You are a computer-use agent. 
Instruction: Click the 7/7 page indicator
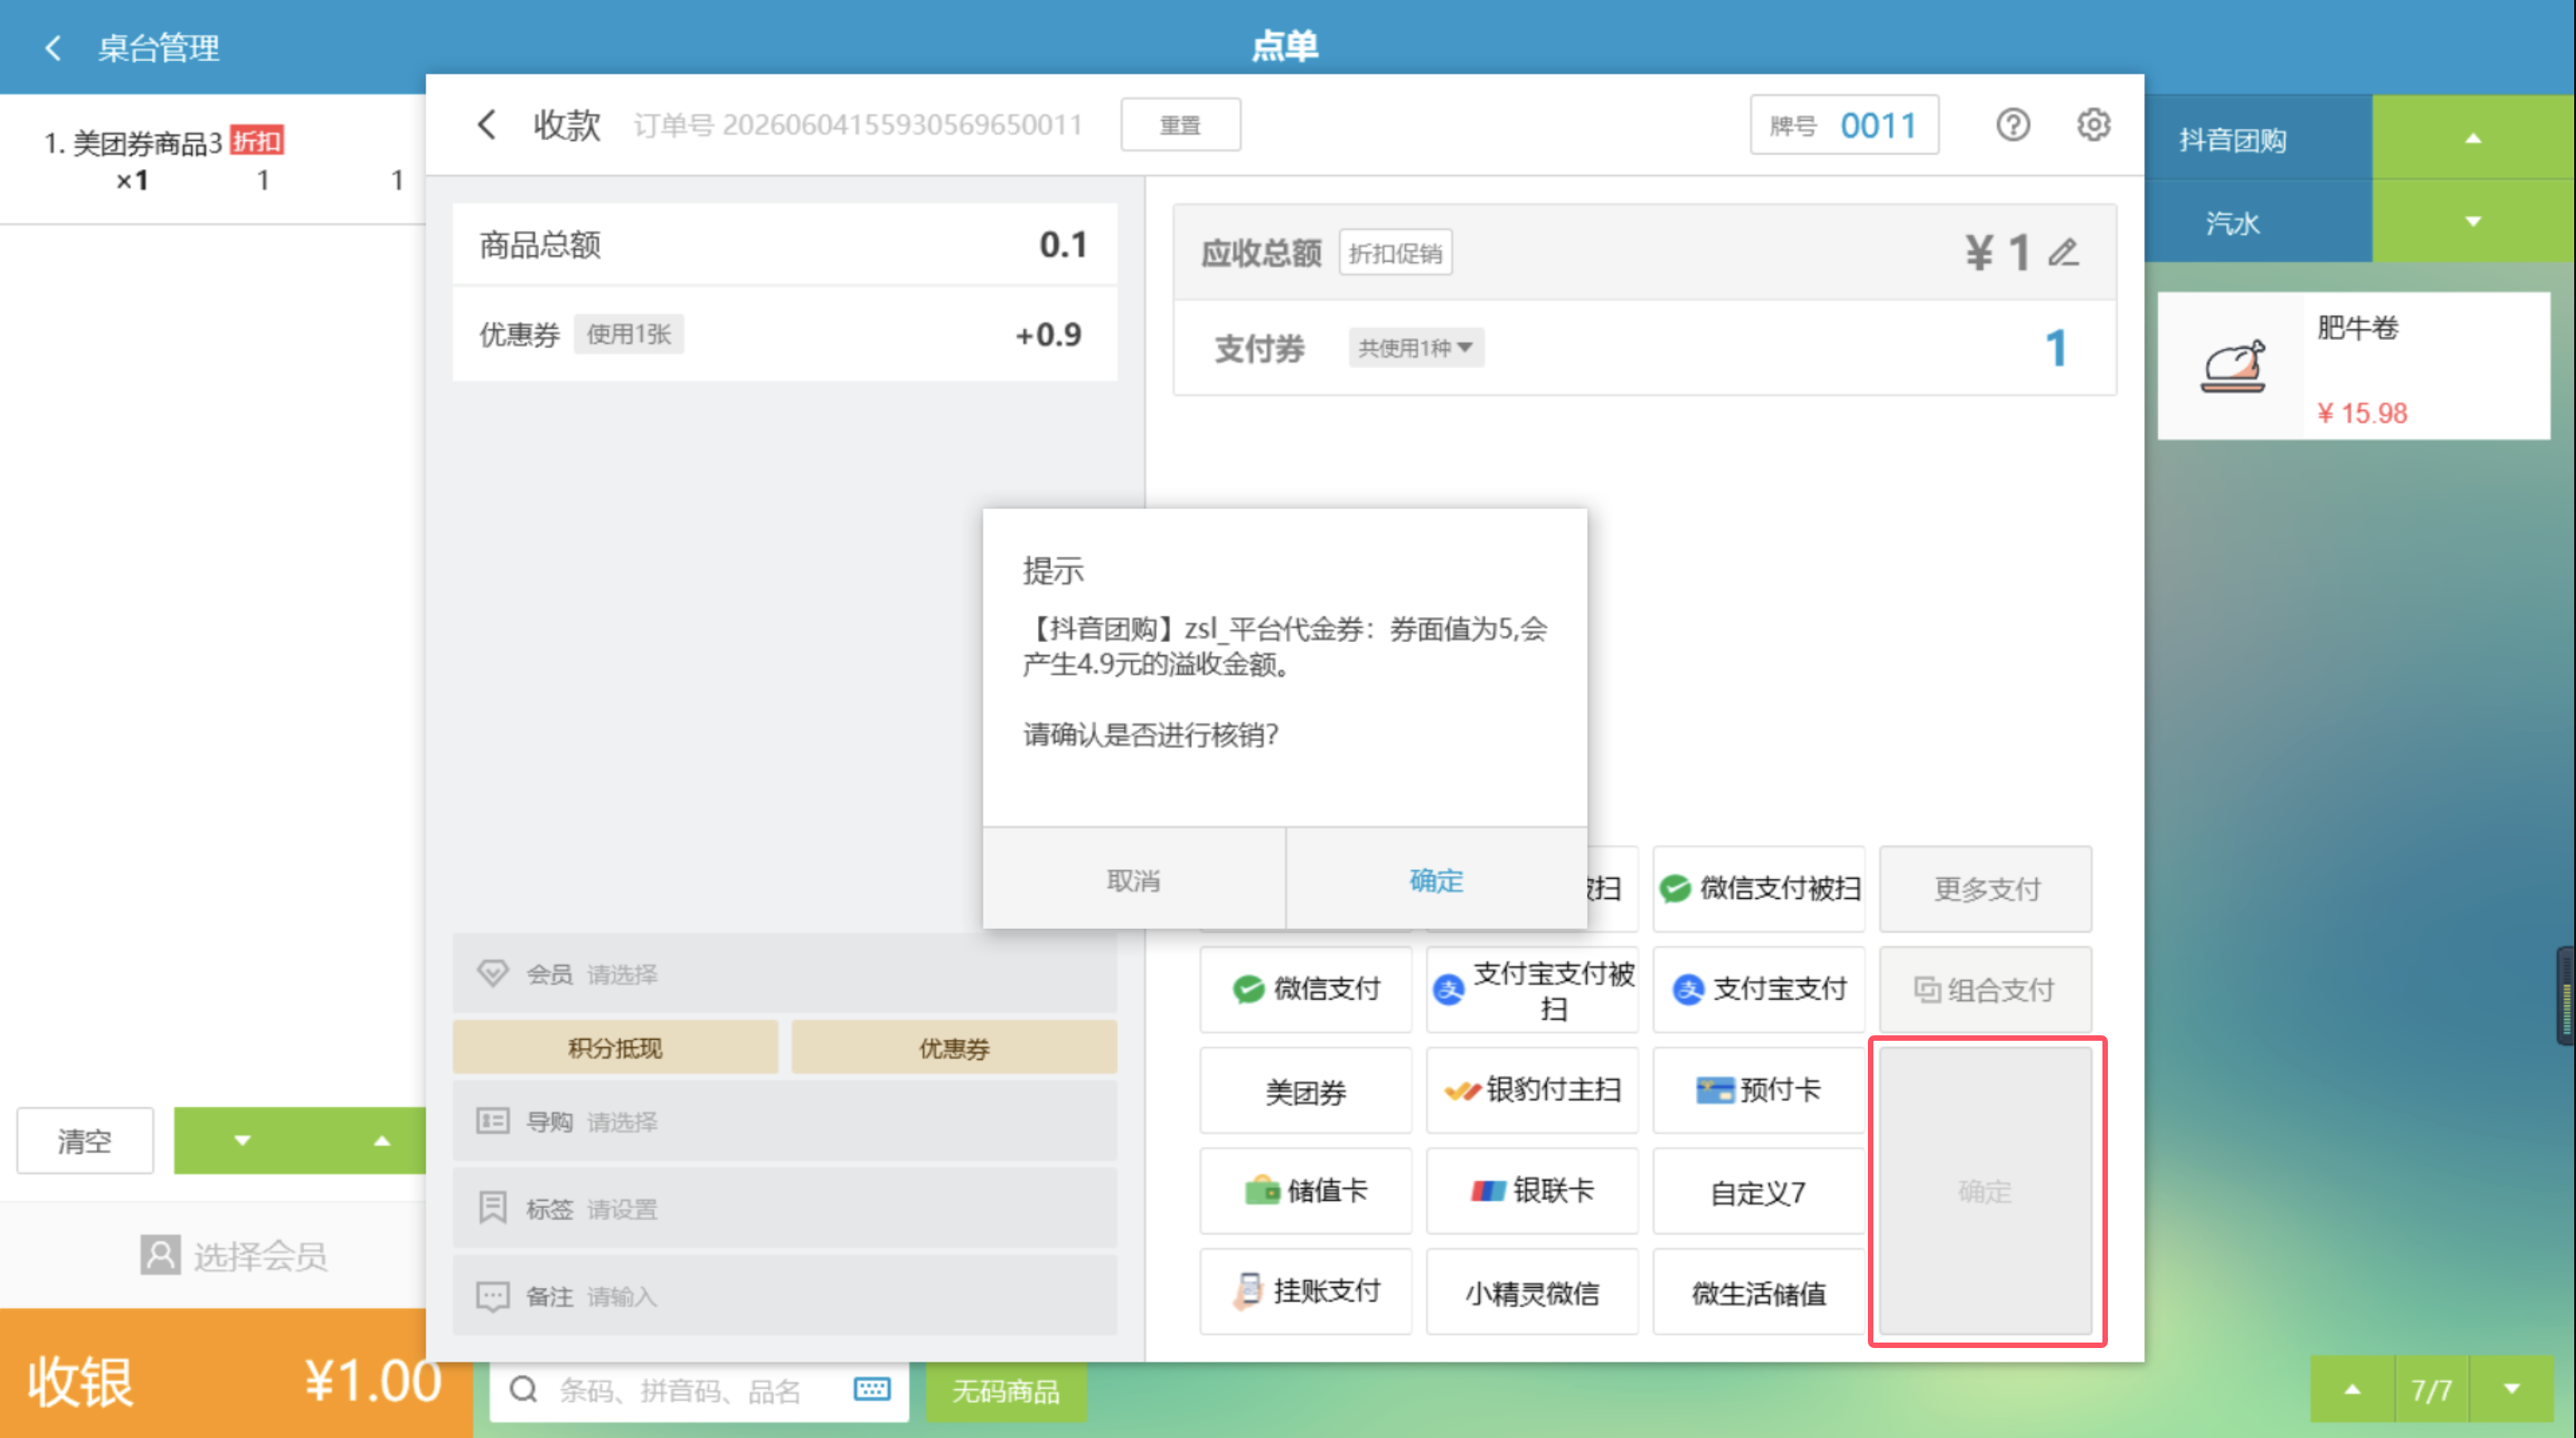coord(2432,1390)
